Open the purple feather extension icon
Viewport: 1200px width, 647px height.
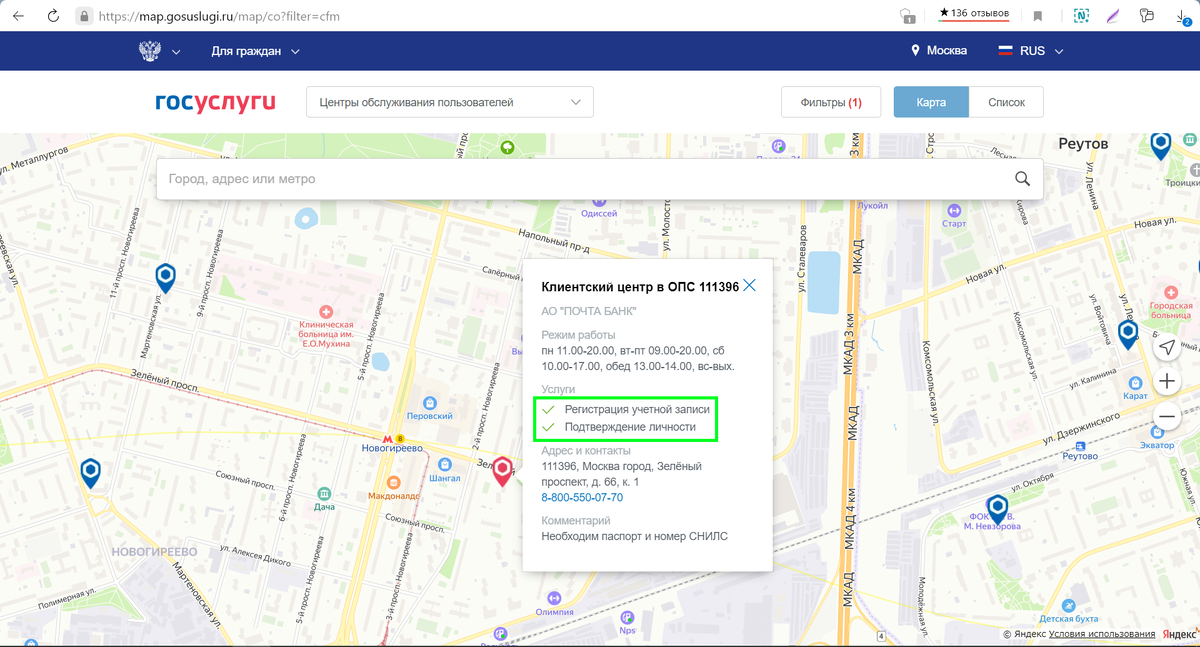(1112, 16)
